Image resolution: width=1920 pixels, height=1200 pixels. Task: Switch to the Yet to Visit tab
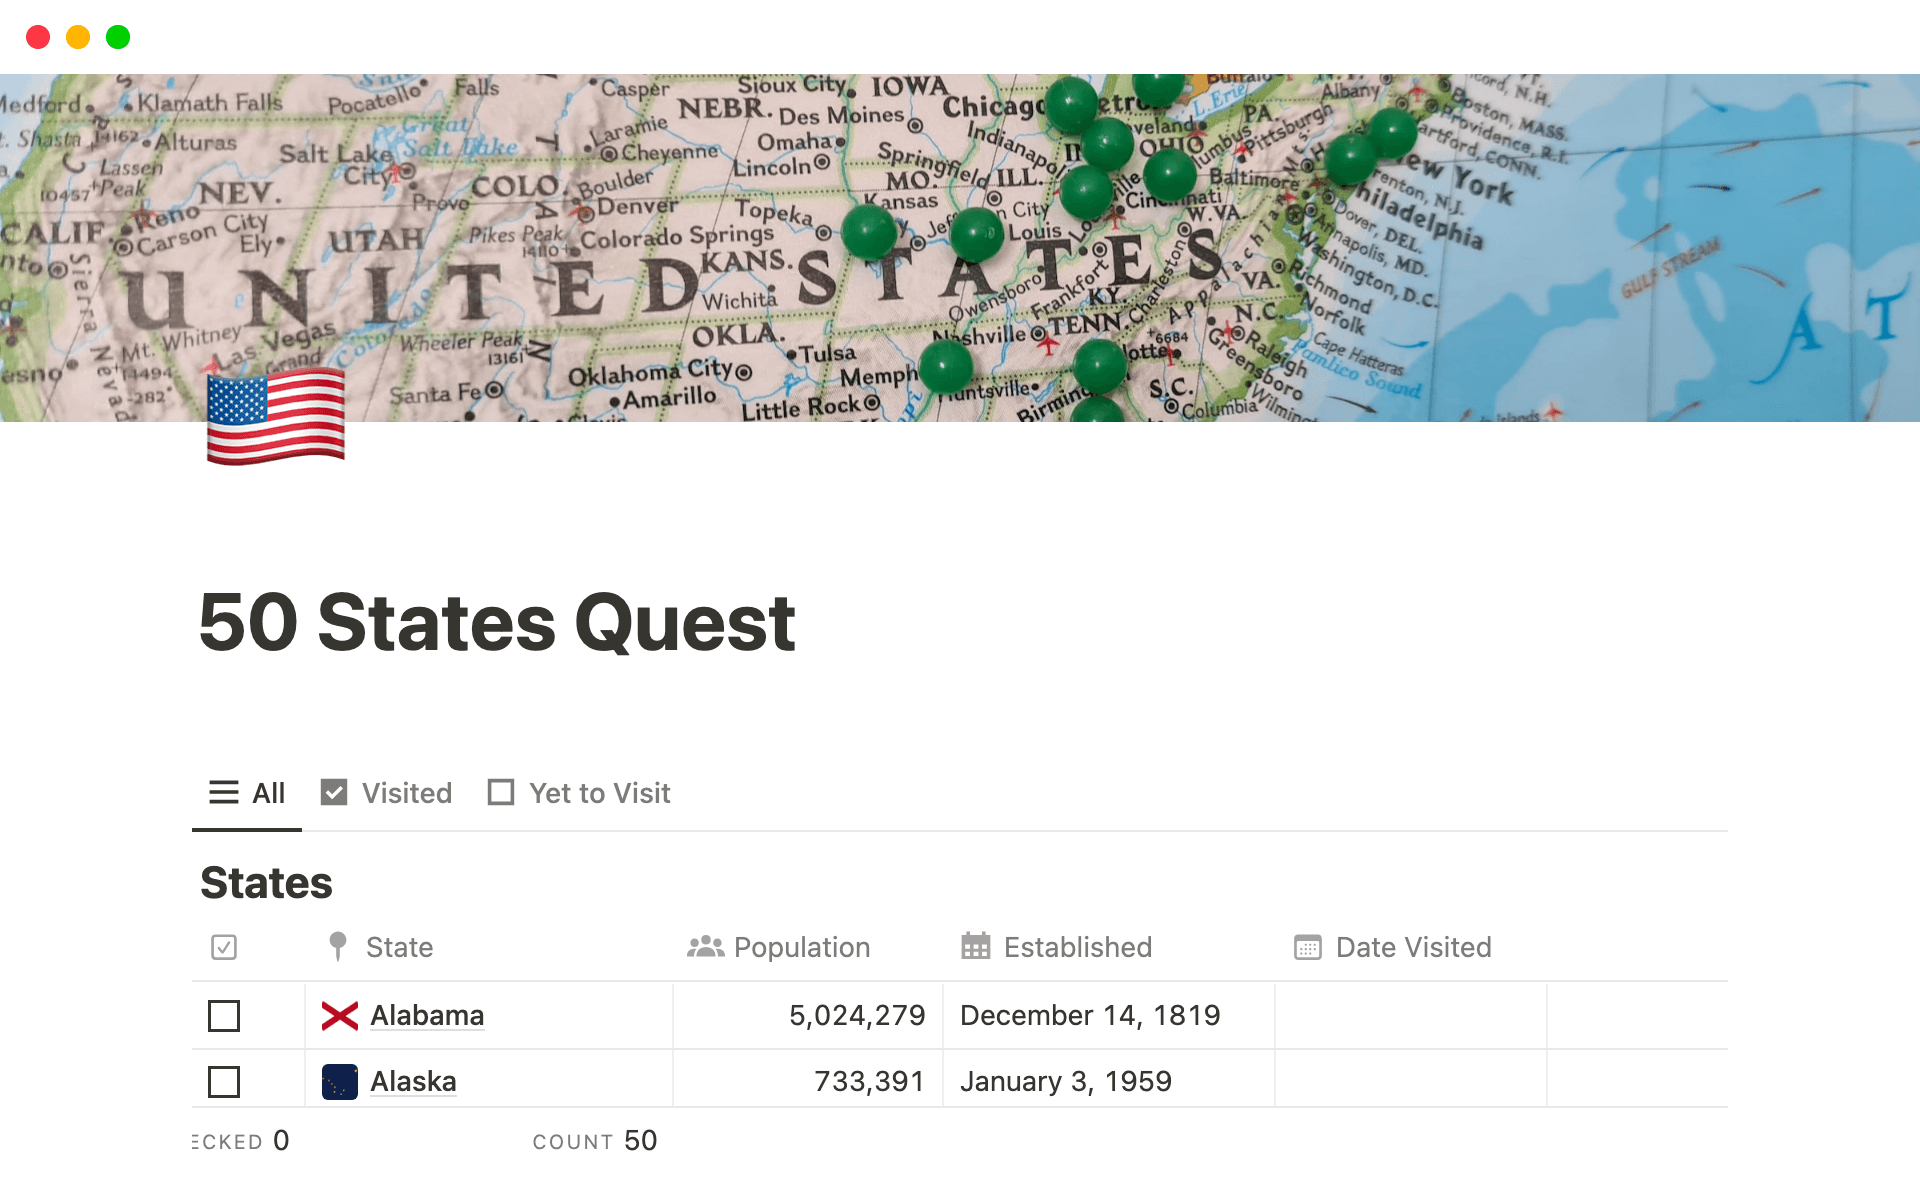(x=598, y=793)
